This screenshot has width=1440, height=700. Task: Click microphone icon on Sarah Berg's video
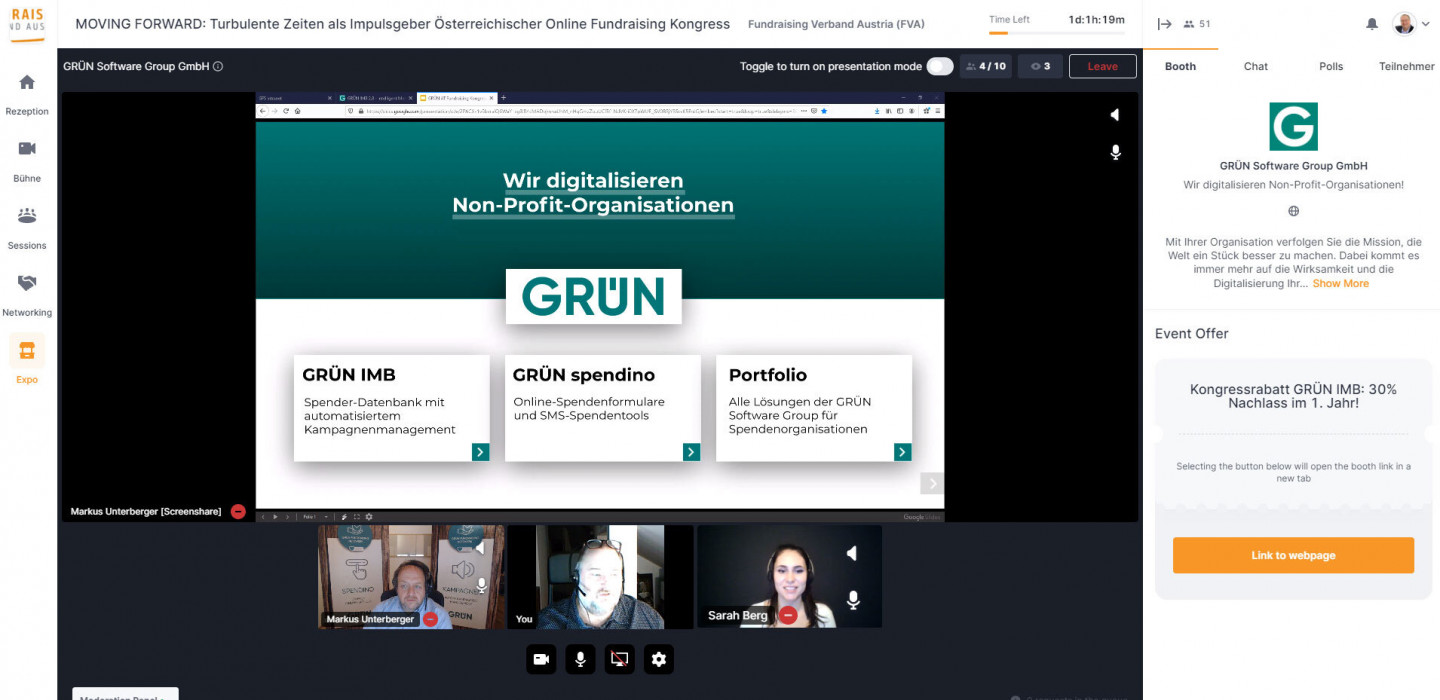853,599
